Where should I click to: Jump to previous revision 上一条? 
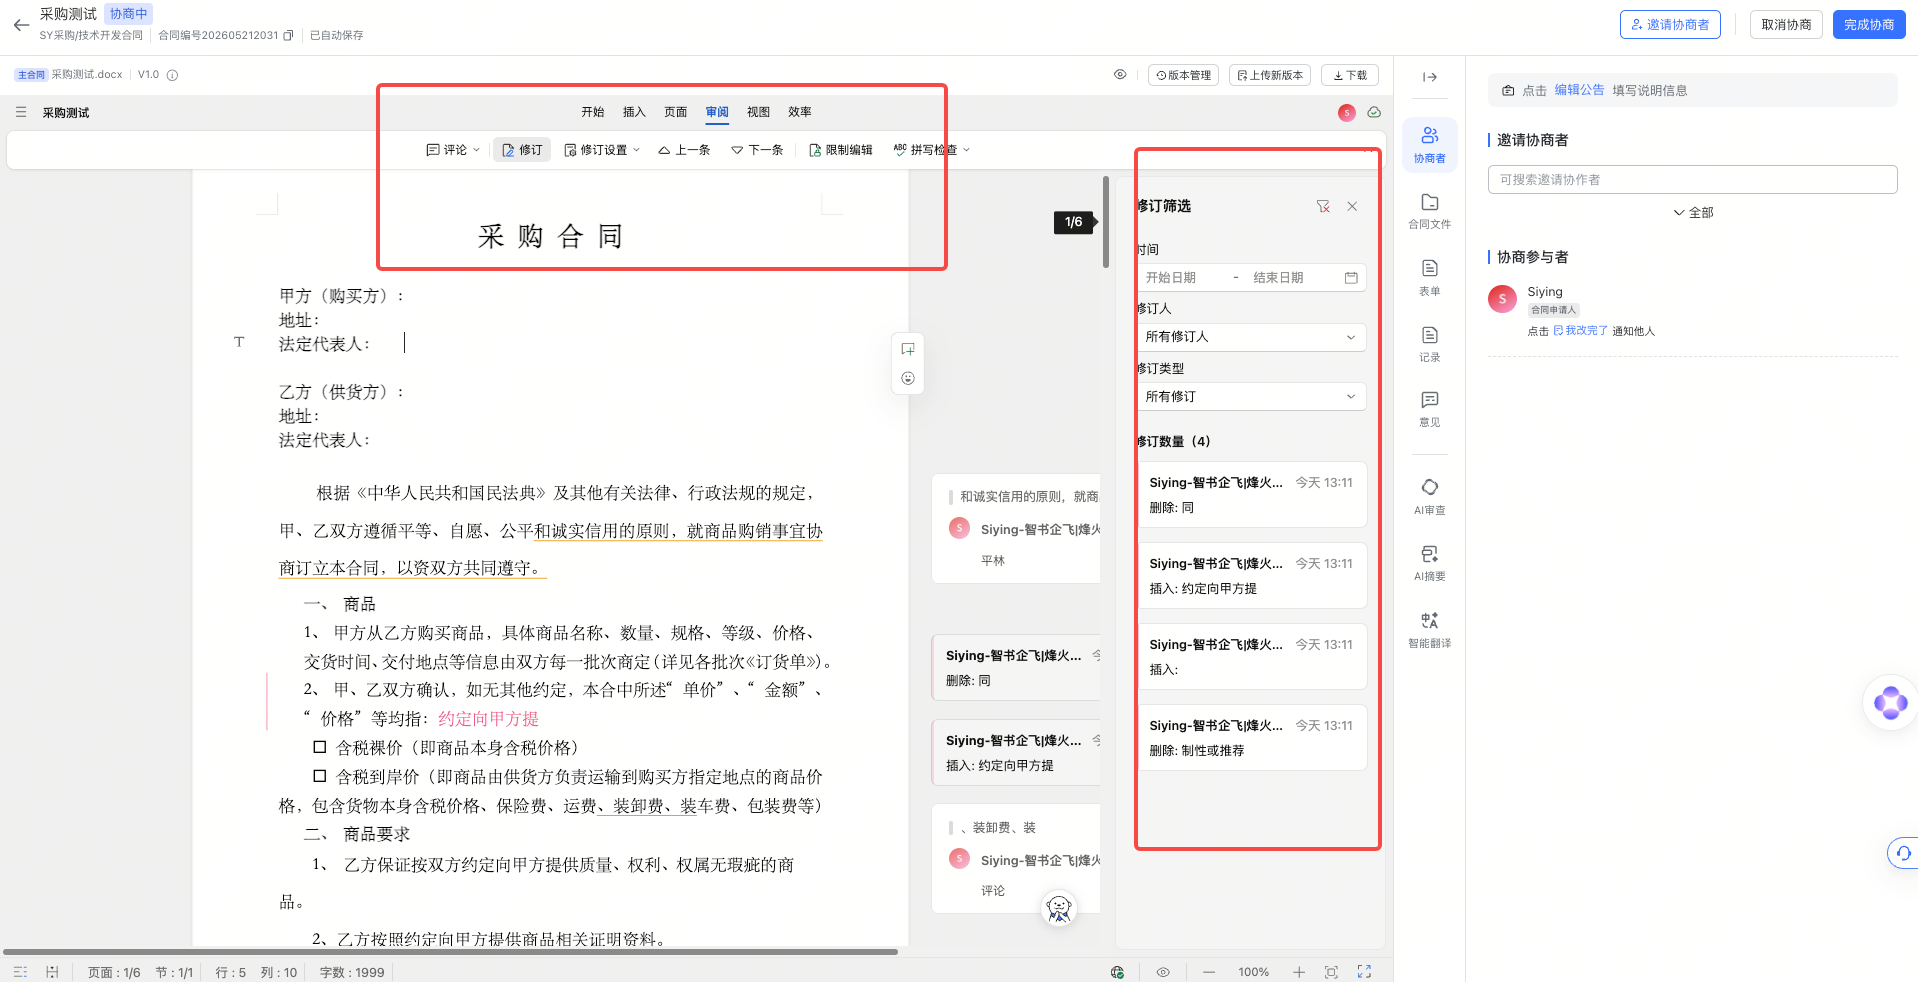(x=684, y=150)
